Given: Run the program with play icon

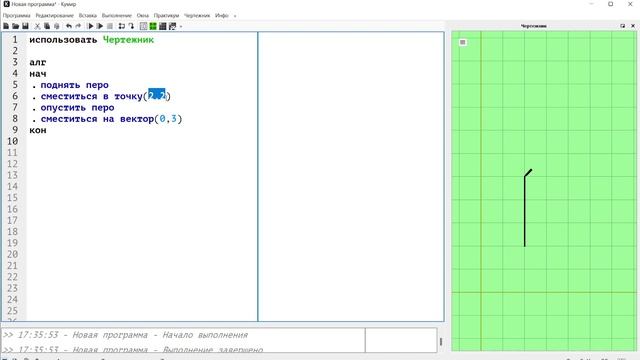Looking at the screenshot, I should click(90, 26).
